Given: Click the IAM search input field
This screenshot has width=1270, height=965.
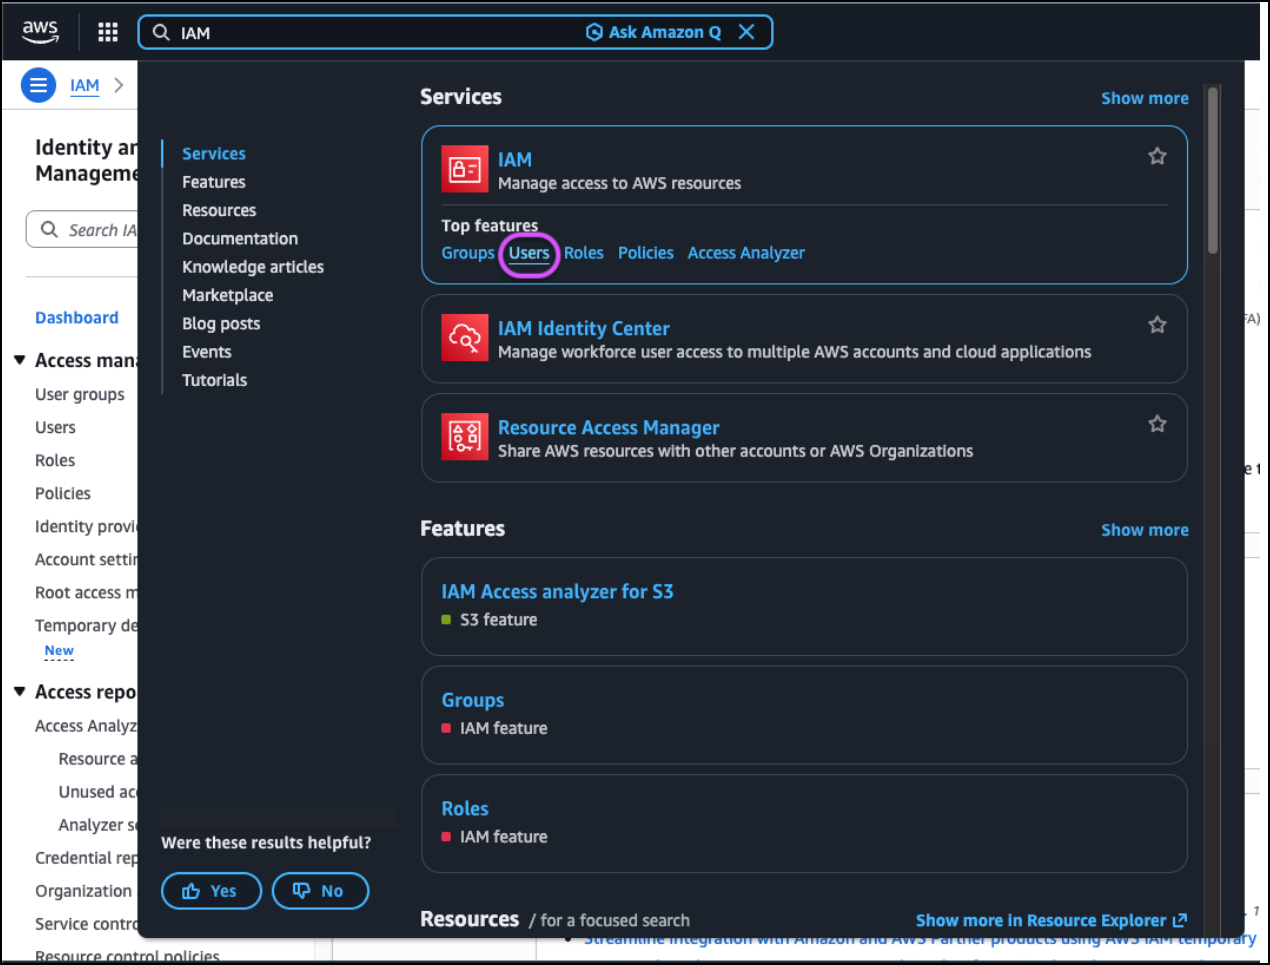Looking at the screenshot, I should coord(370,32).
